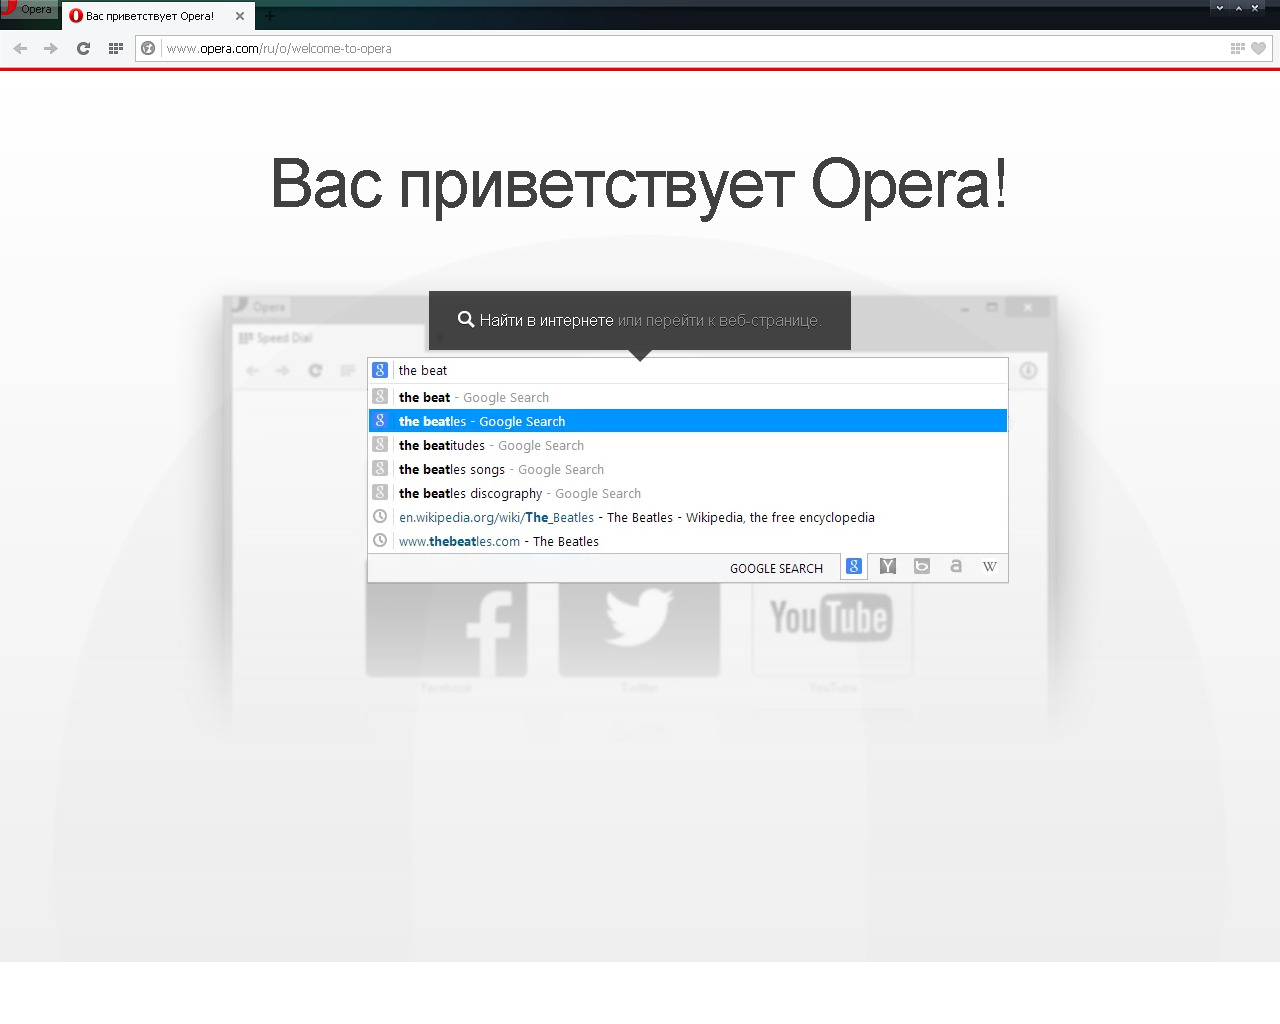Image resolution: width=1280 pixels, height=1024 pixels.
Task: Open en.wikipedia.org The_Beatles history entry
Action: click(x=688, y=517)
